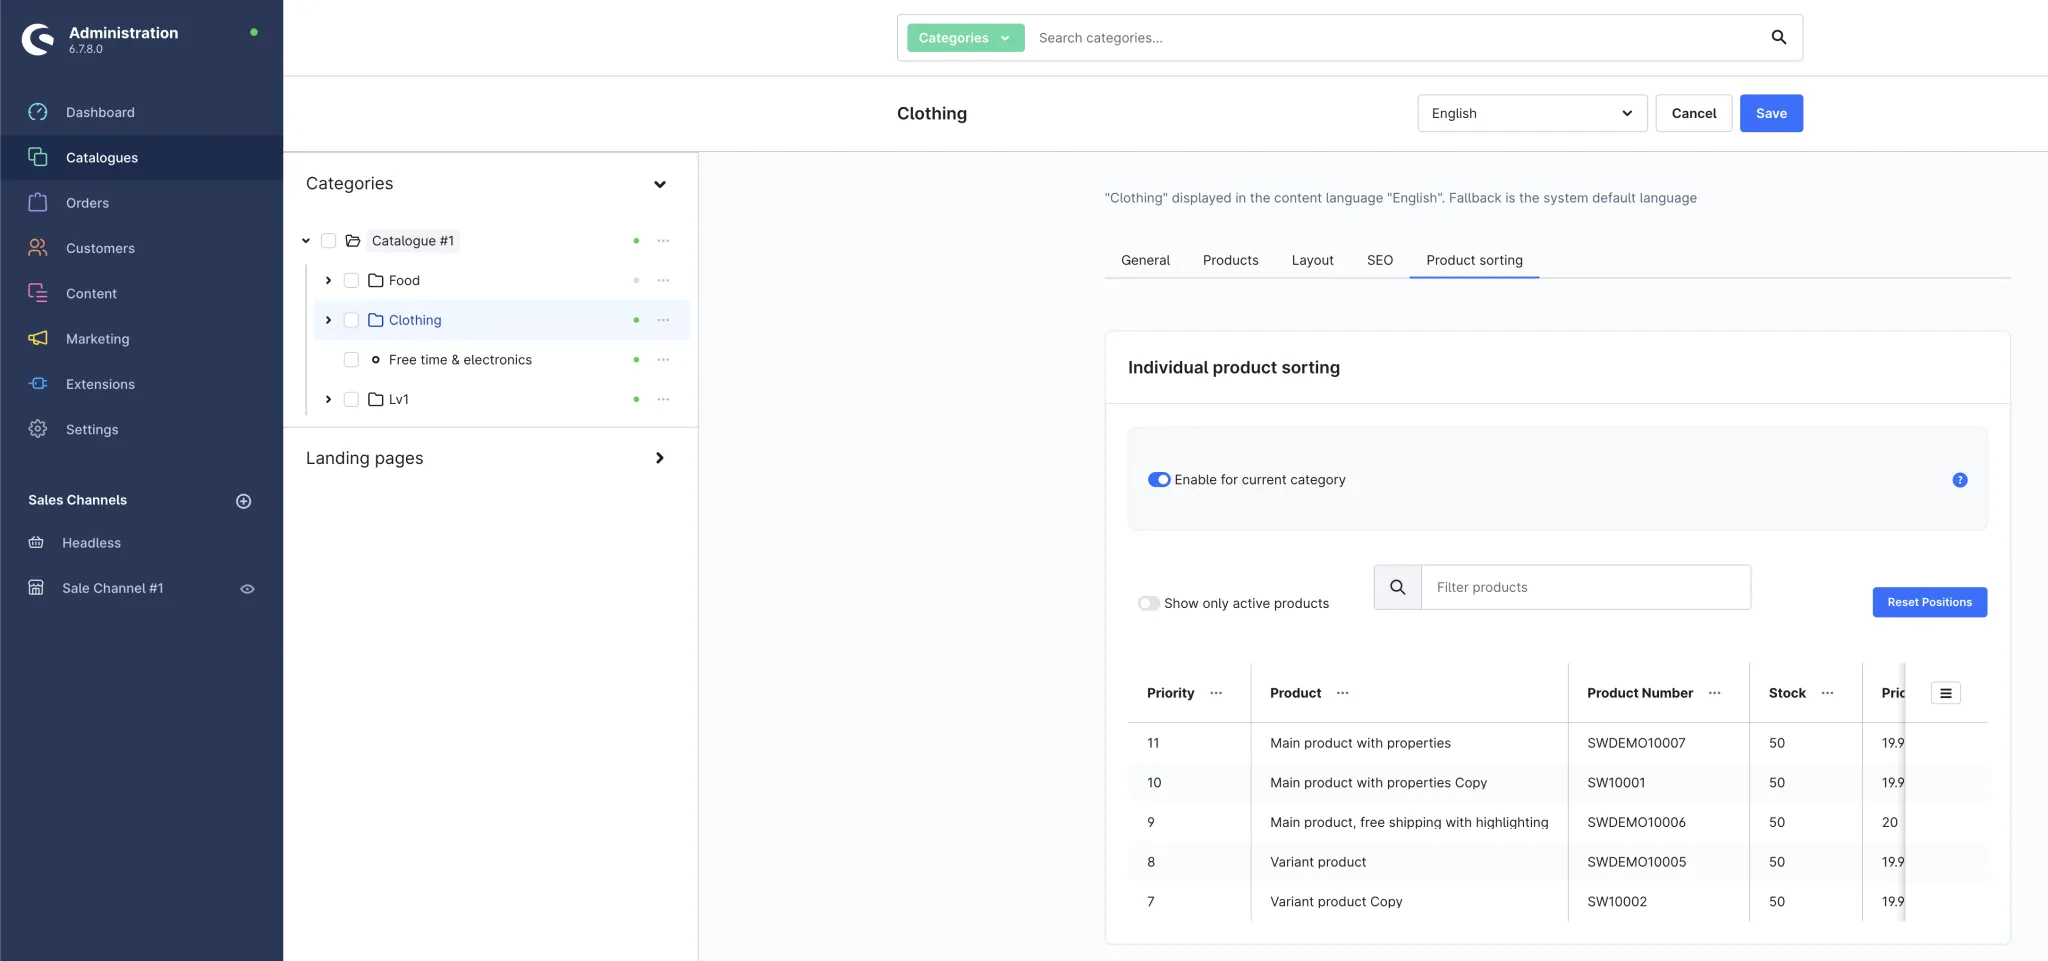The width and height of the screenshot is (2048, 961).
Task: Open the help tooltip question mark icon
Action: pos(1959,480)
